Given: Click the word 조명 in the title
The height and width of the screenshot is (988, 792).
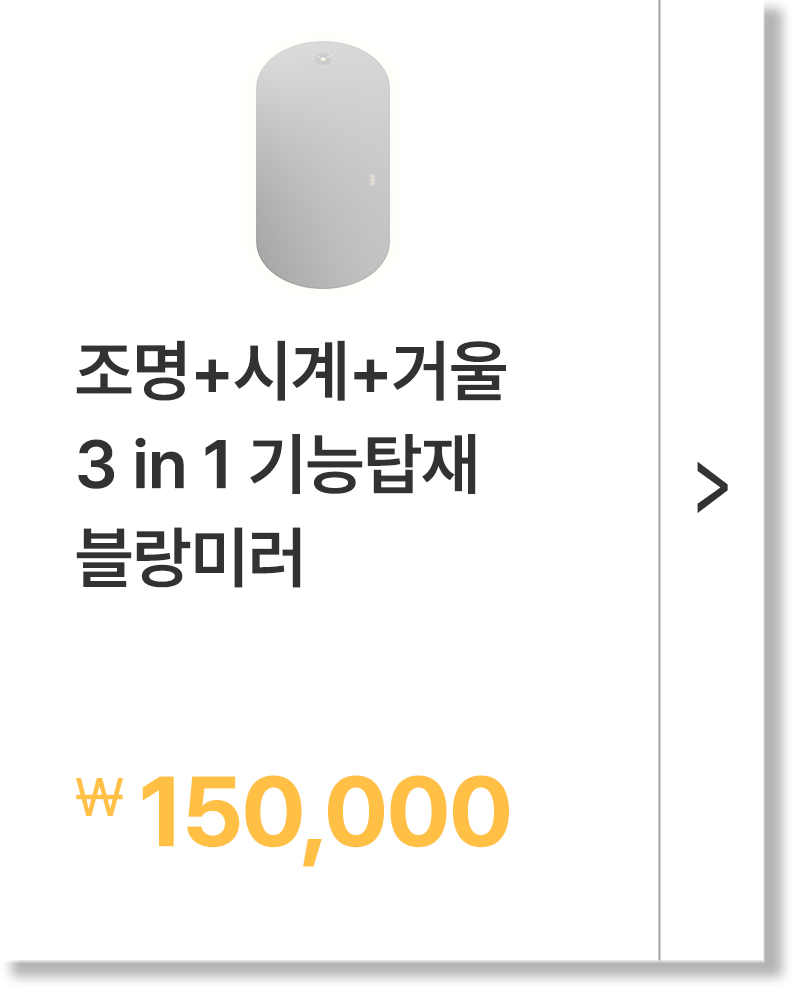Looking at the screenshot, I should click(x=132, y=370).
